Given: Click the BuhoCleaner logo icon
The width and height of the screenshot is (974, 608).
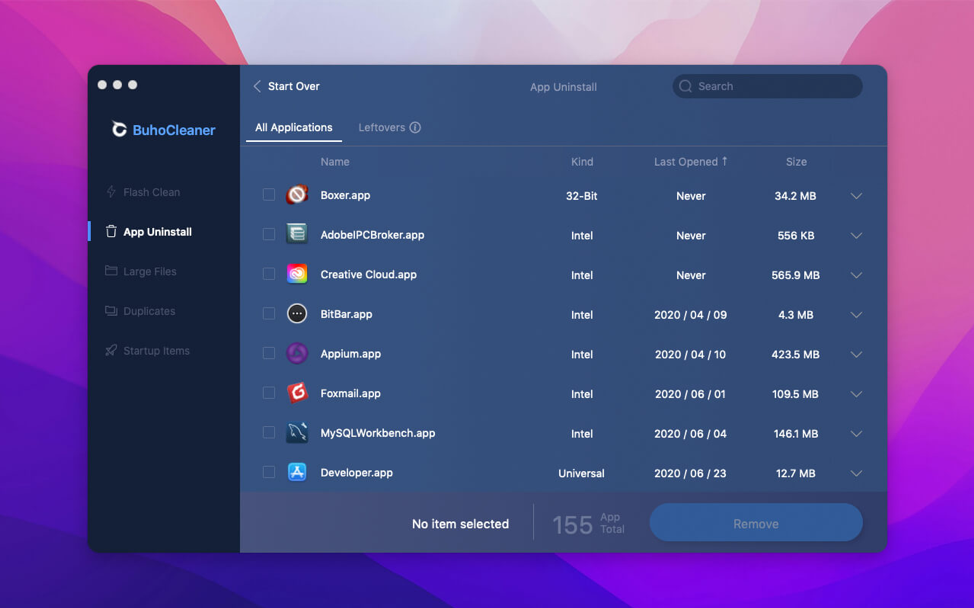Looking at the screenshot, I should pyautogui.click(x=119, y=129).
